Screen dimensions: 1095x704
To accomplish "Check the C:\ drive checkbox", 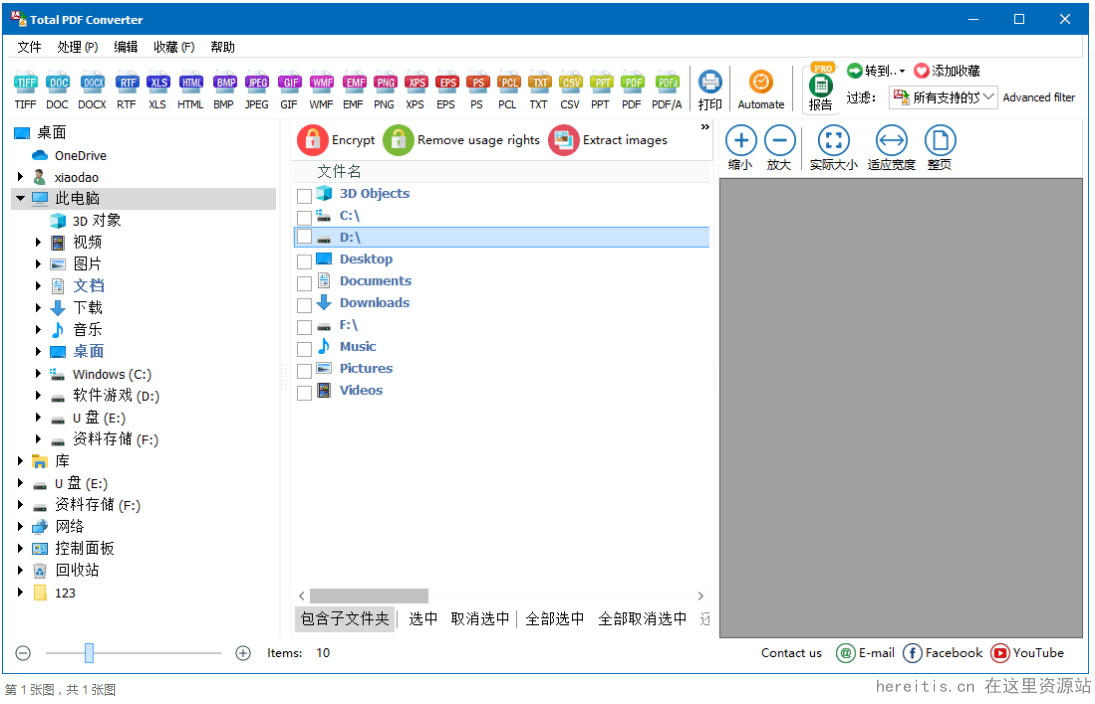I will click(x=304, y=218).
